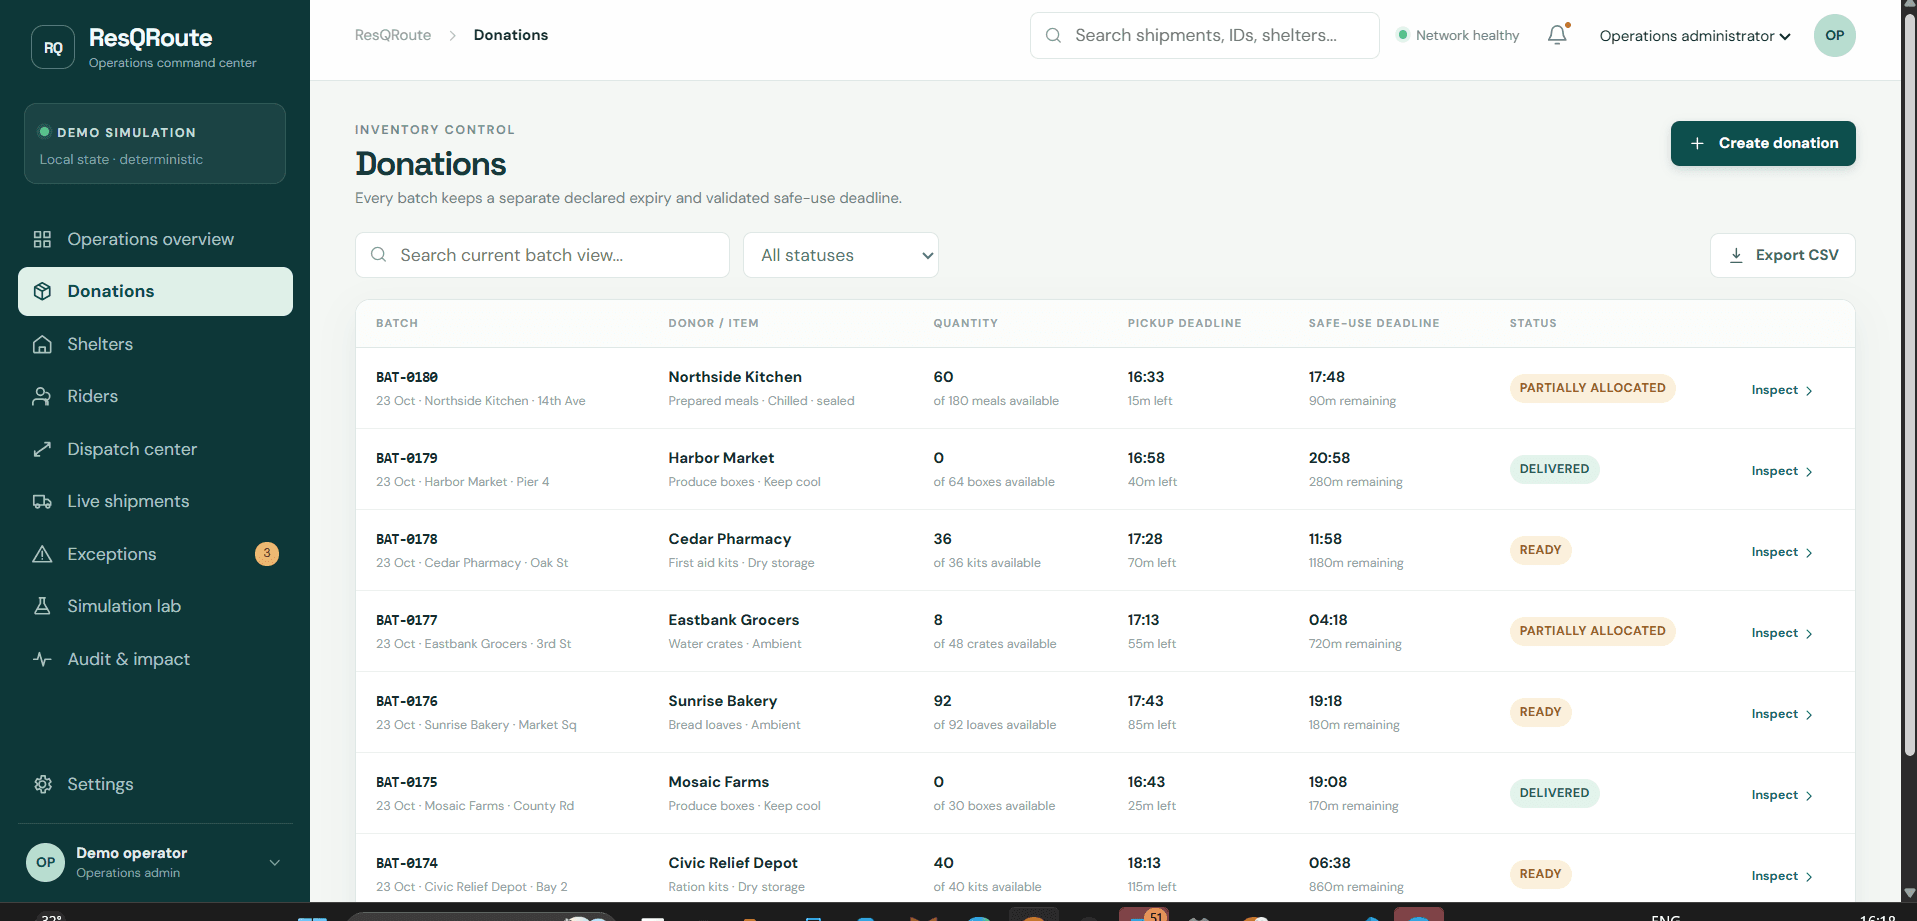Open the notifications bell icon
This screenshot has width=1917, height=921.
click(1557, 35)
